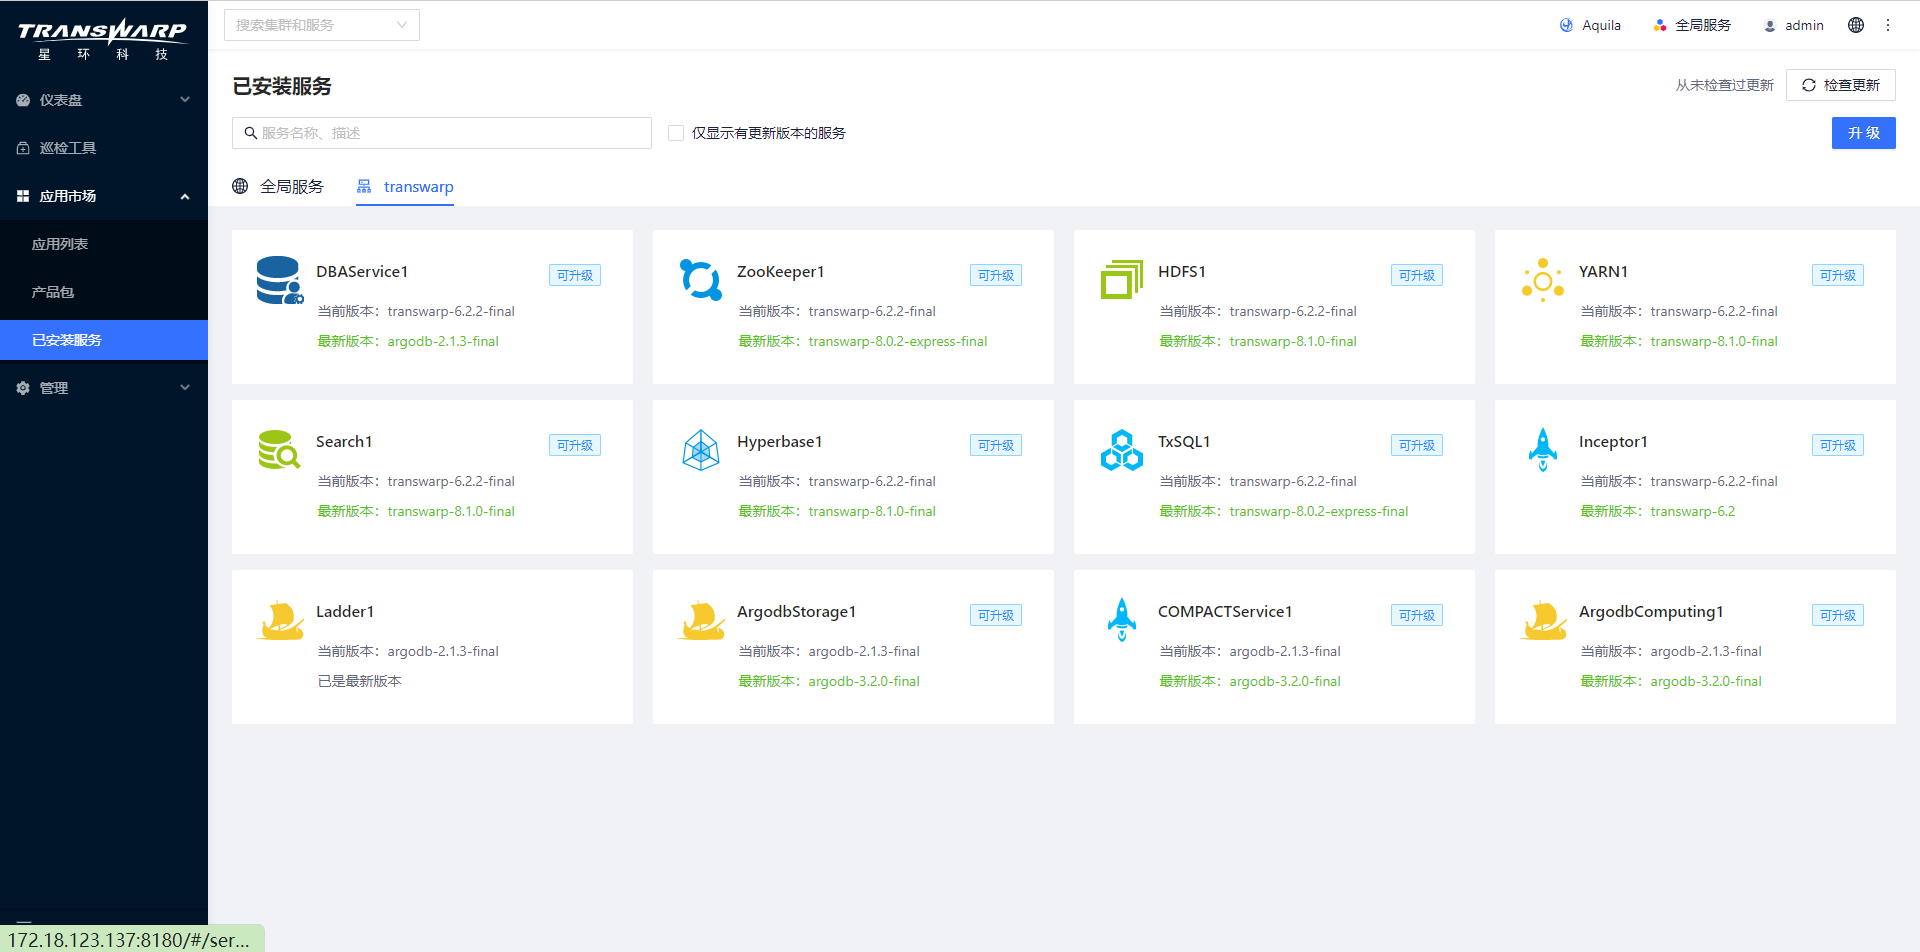Click the dashboard 仪表盘 sidebar icon
Viewport: 1920px width, 952px height.
(23, 100)
